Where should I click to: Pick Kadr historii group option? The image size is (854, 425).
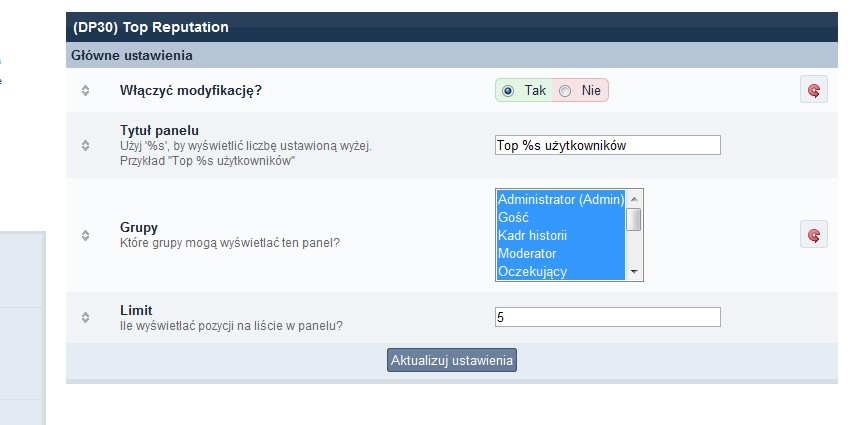point(560,235)
